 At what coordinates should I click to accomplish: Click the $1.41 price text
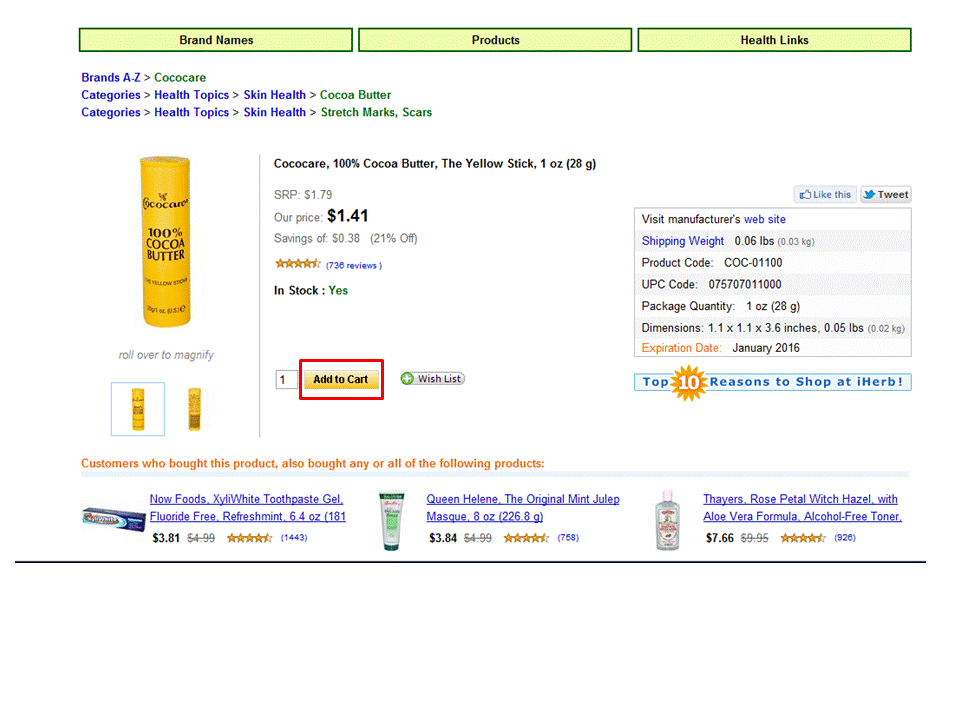(x=348, y=216)
